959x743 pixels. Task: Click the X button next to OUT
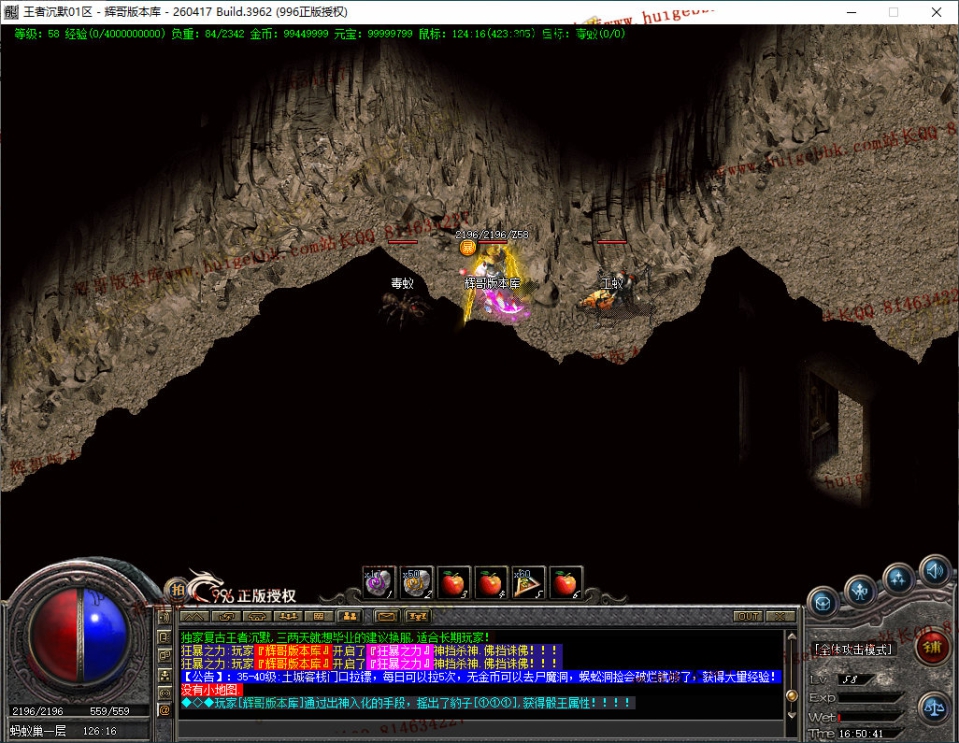click(x=780, y=616)
